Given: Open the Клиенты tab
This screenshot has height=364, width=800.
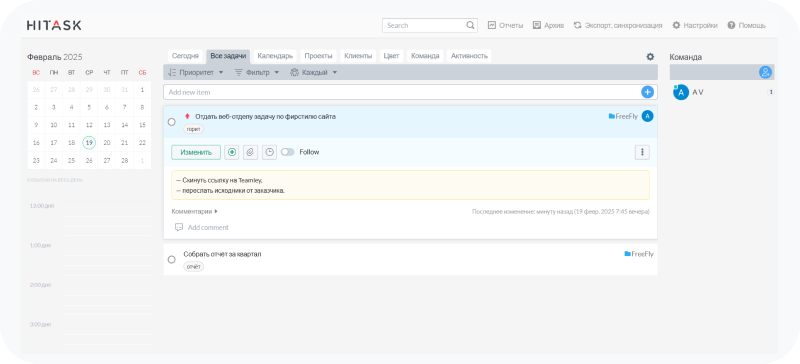Looking at the screenshot, I should [358, 56].
